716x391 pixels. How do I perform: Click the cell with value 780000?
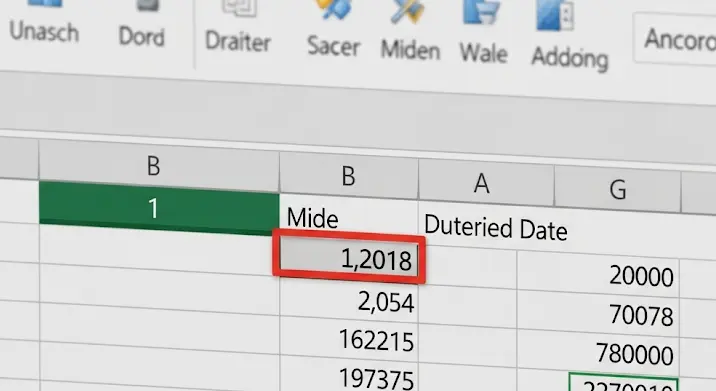click(598, 354)
